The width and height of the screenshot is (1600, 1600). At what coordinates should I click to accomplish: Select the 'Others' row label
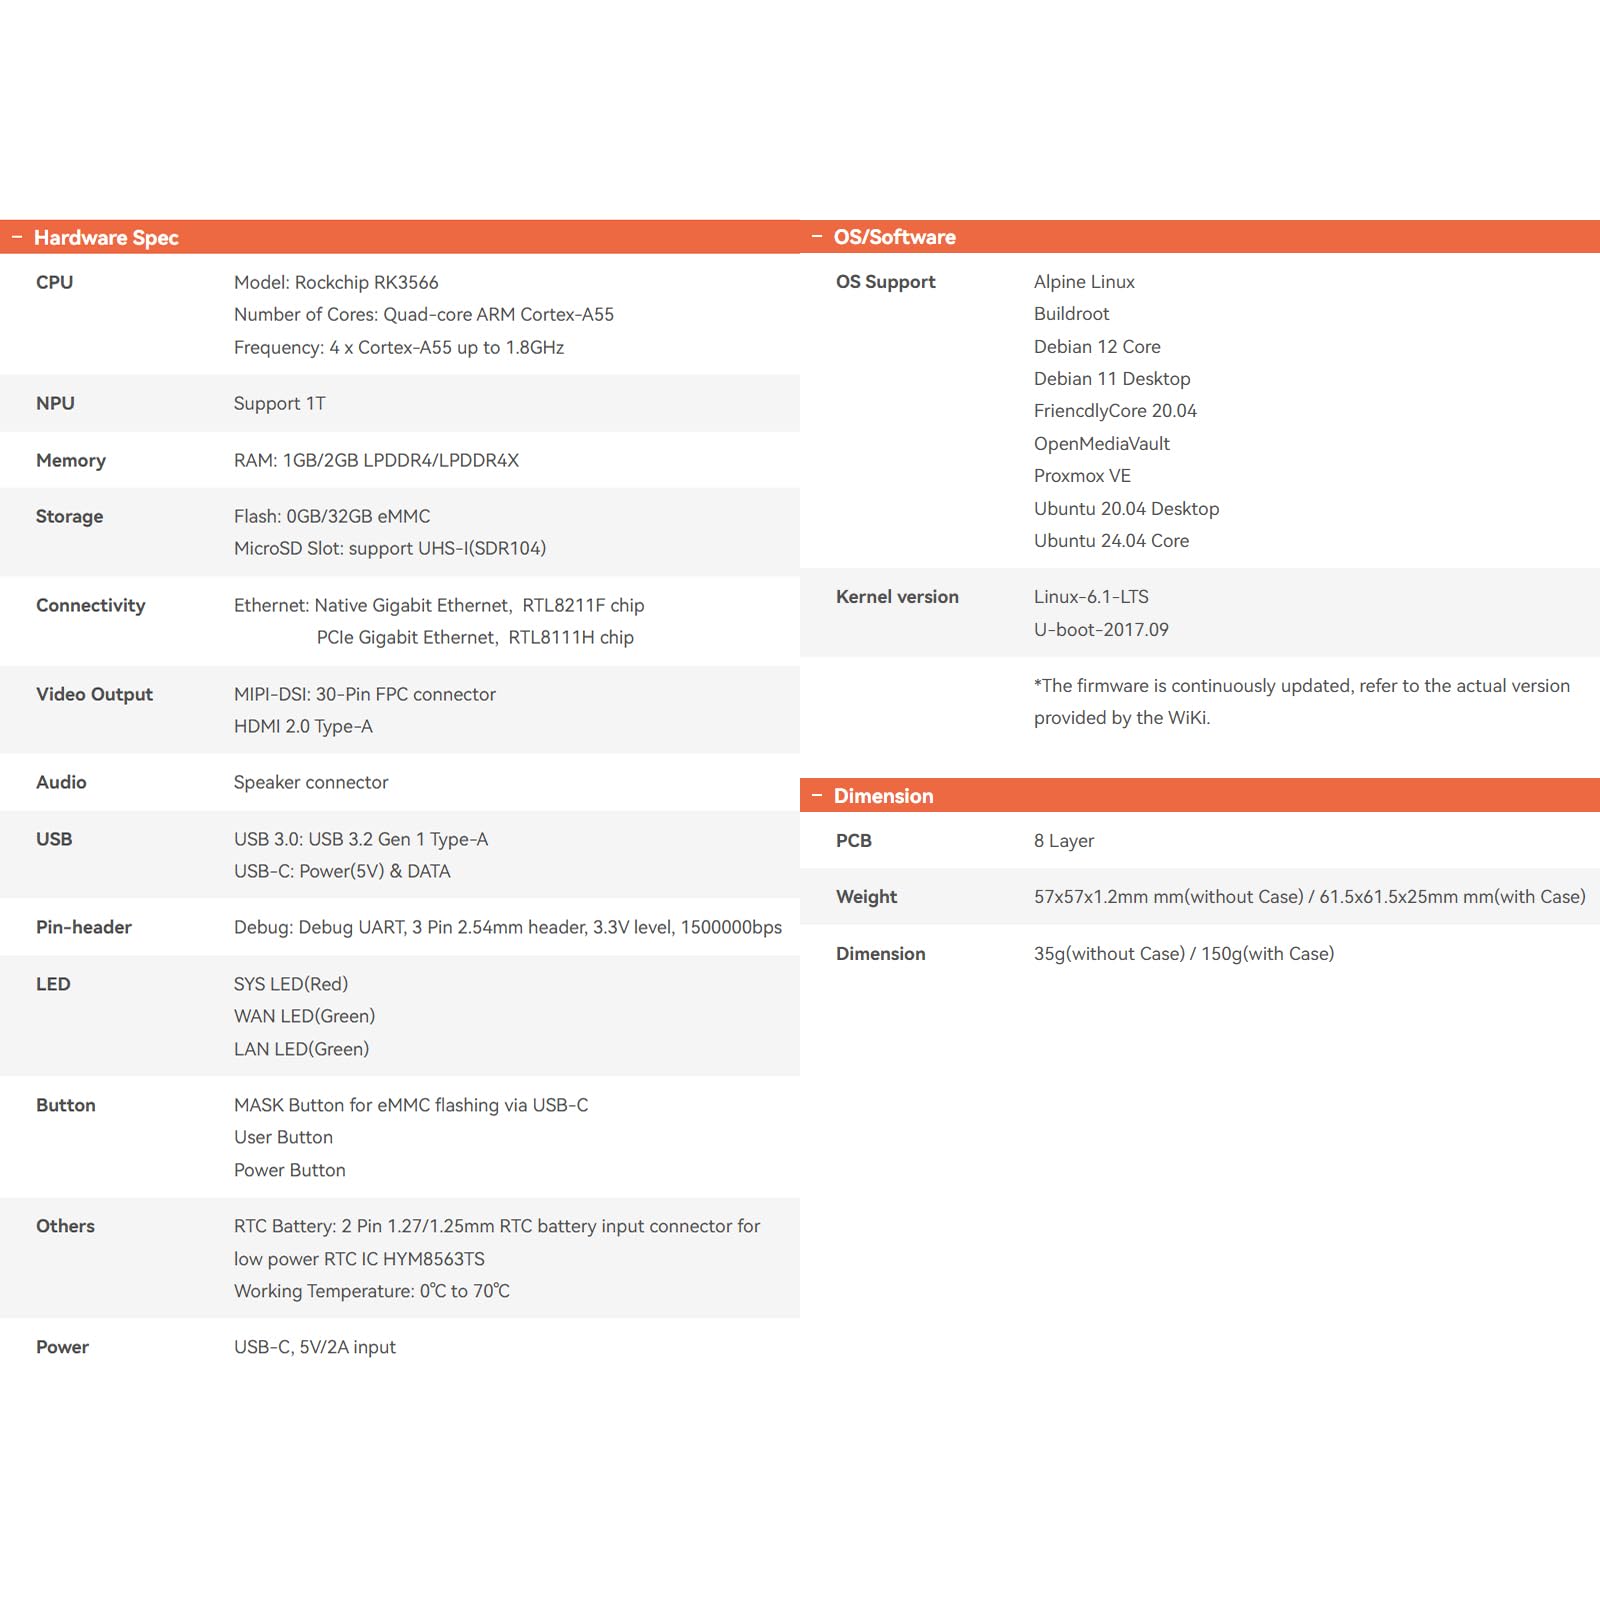(66, 1226)
